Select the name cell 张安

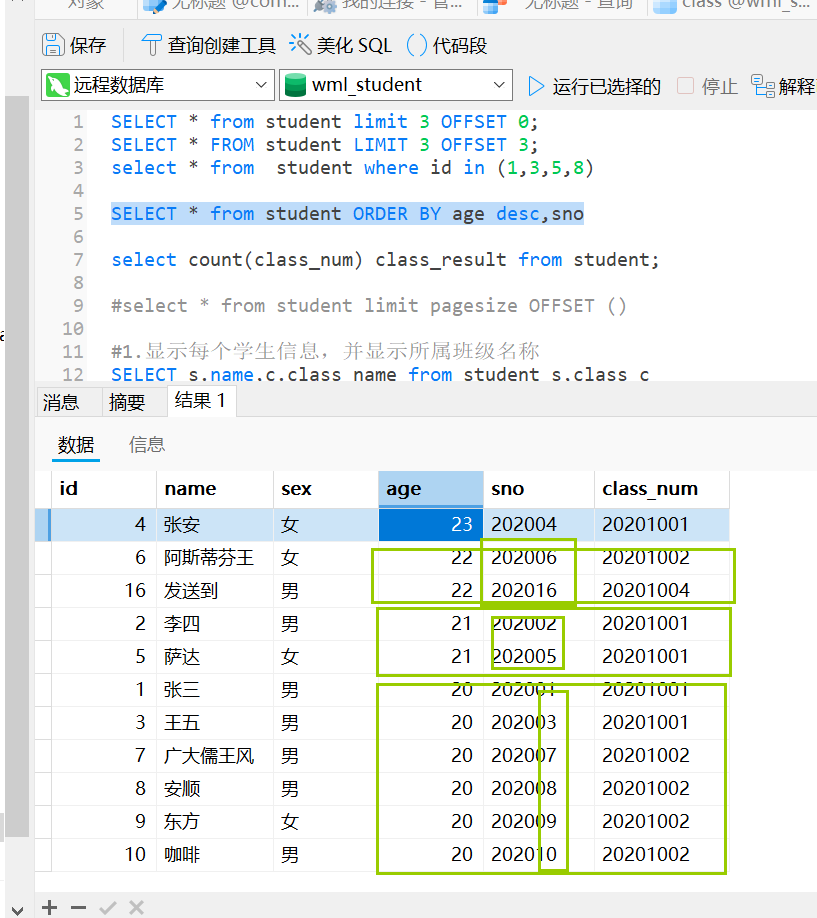pos(215,525)
